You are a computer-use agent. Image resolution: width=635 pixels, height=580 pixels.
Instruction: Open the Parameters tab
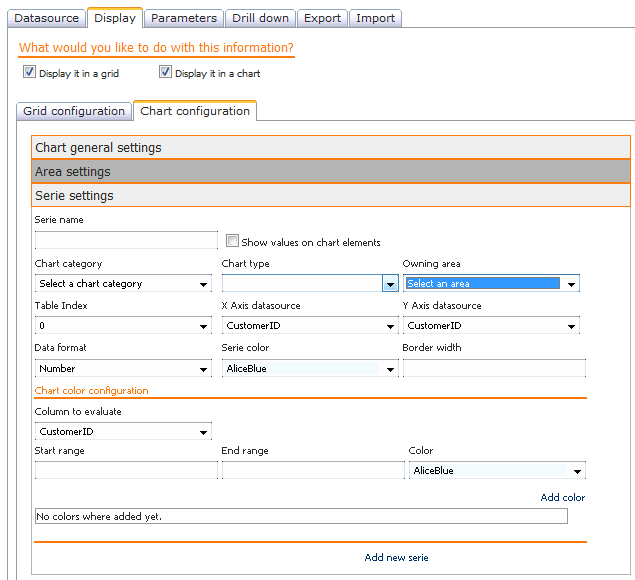pos(183,18)
